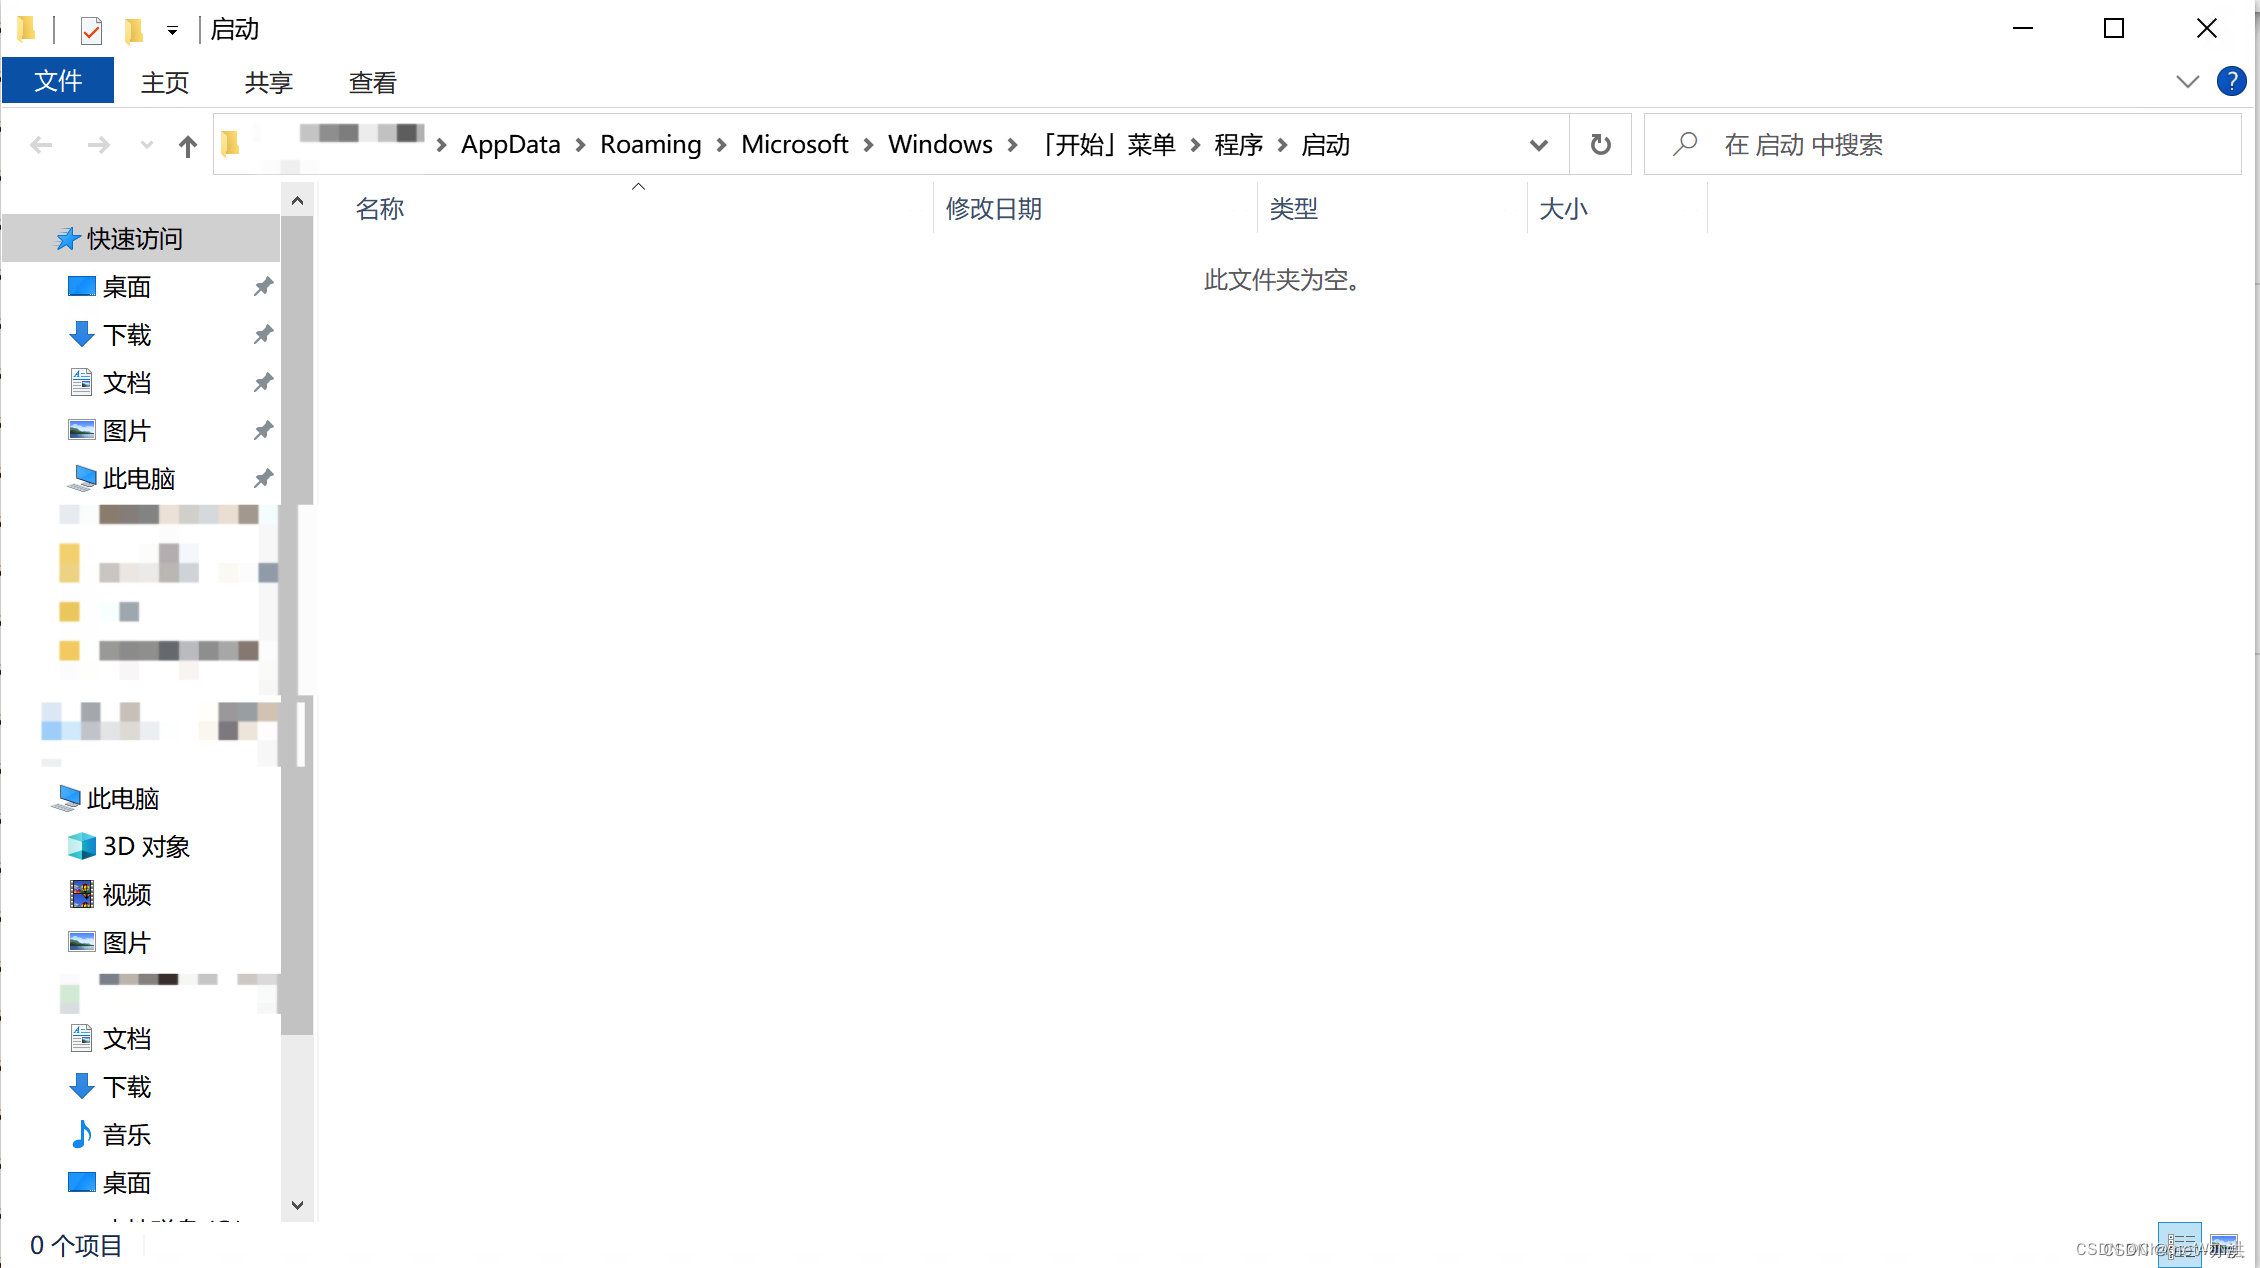Open Help with the question mark icon

pos(2231,82)
